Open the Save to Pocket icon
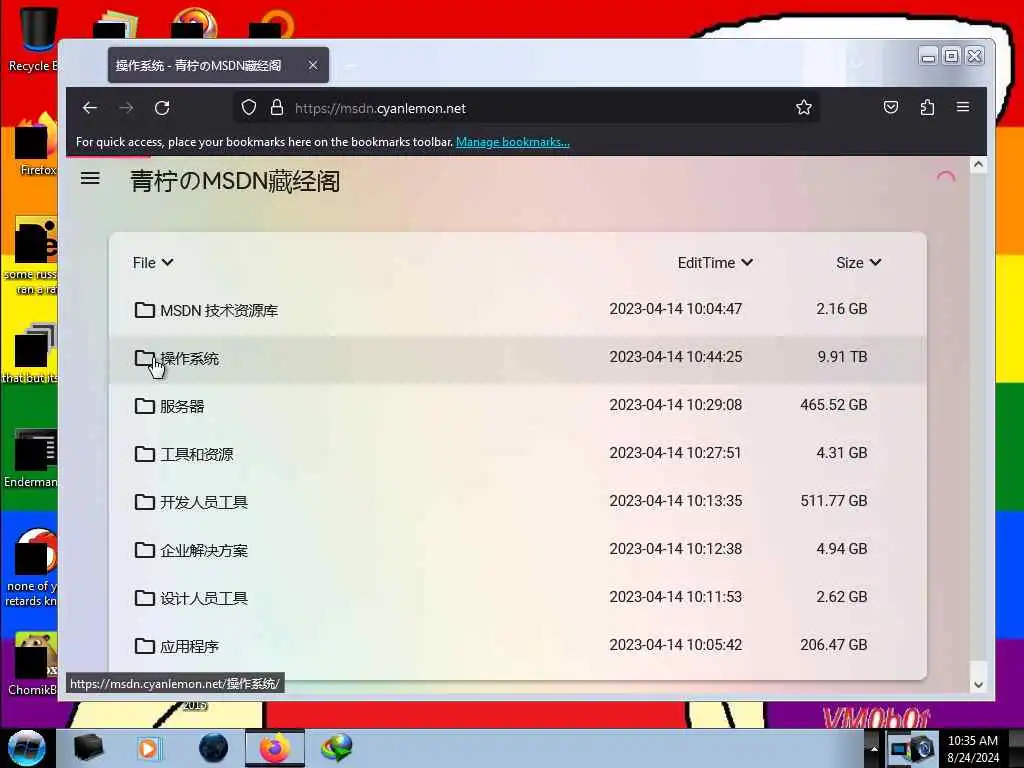The width and height of the screenshot is (1024, 768). (x=891, y=107)
